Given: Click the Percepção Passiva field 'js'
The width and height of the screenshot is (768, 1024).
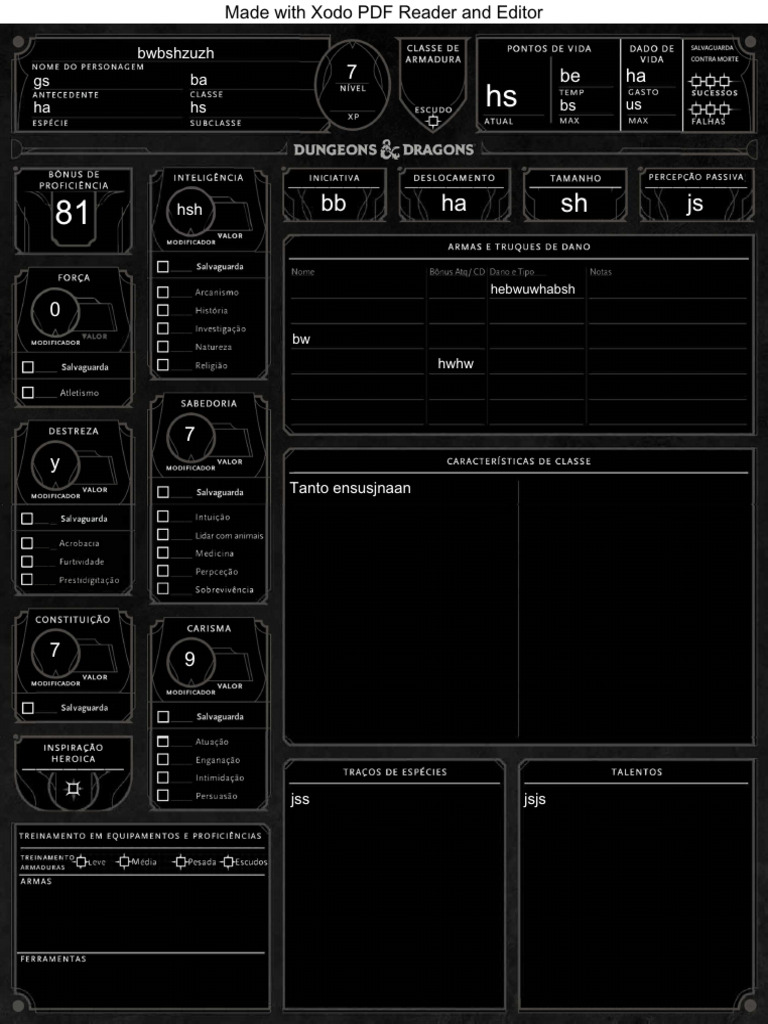Looking at the screenshot, I should [x=695, y=203].
